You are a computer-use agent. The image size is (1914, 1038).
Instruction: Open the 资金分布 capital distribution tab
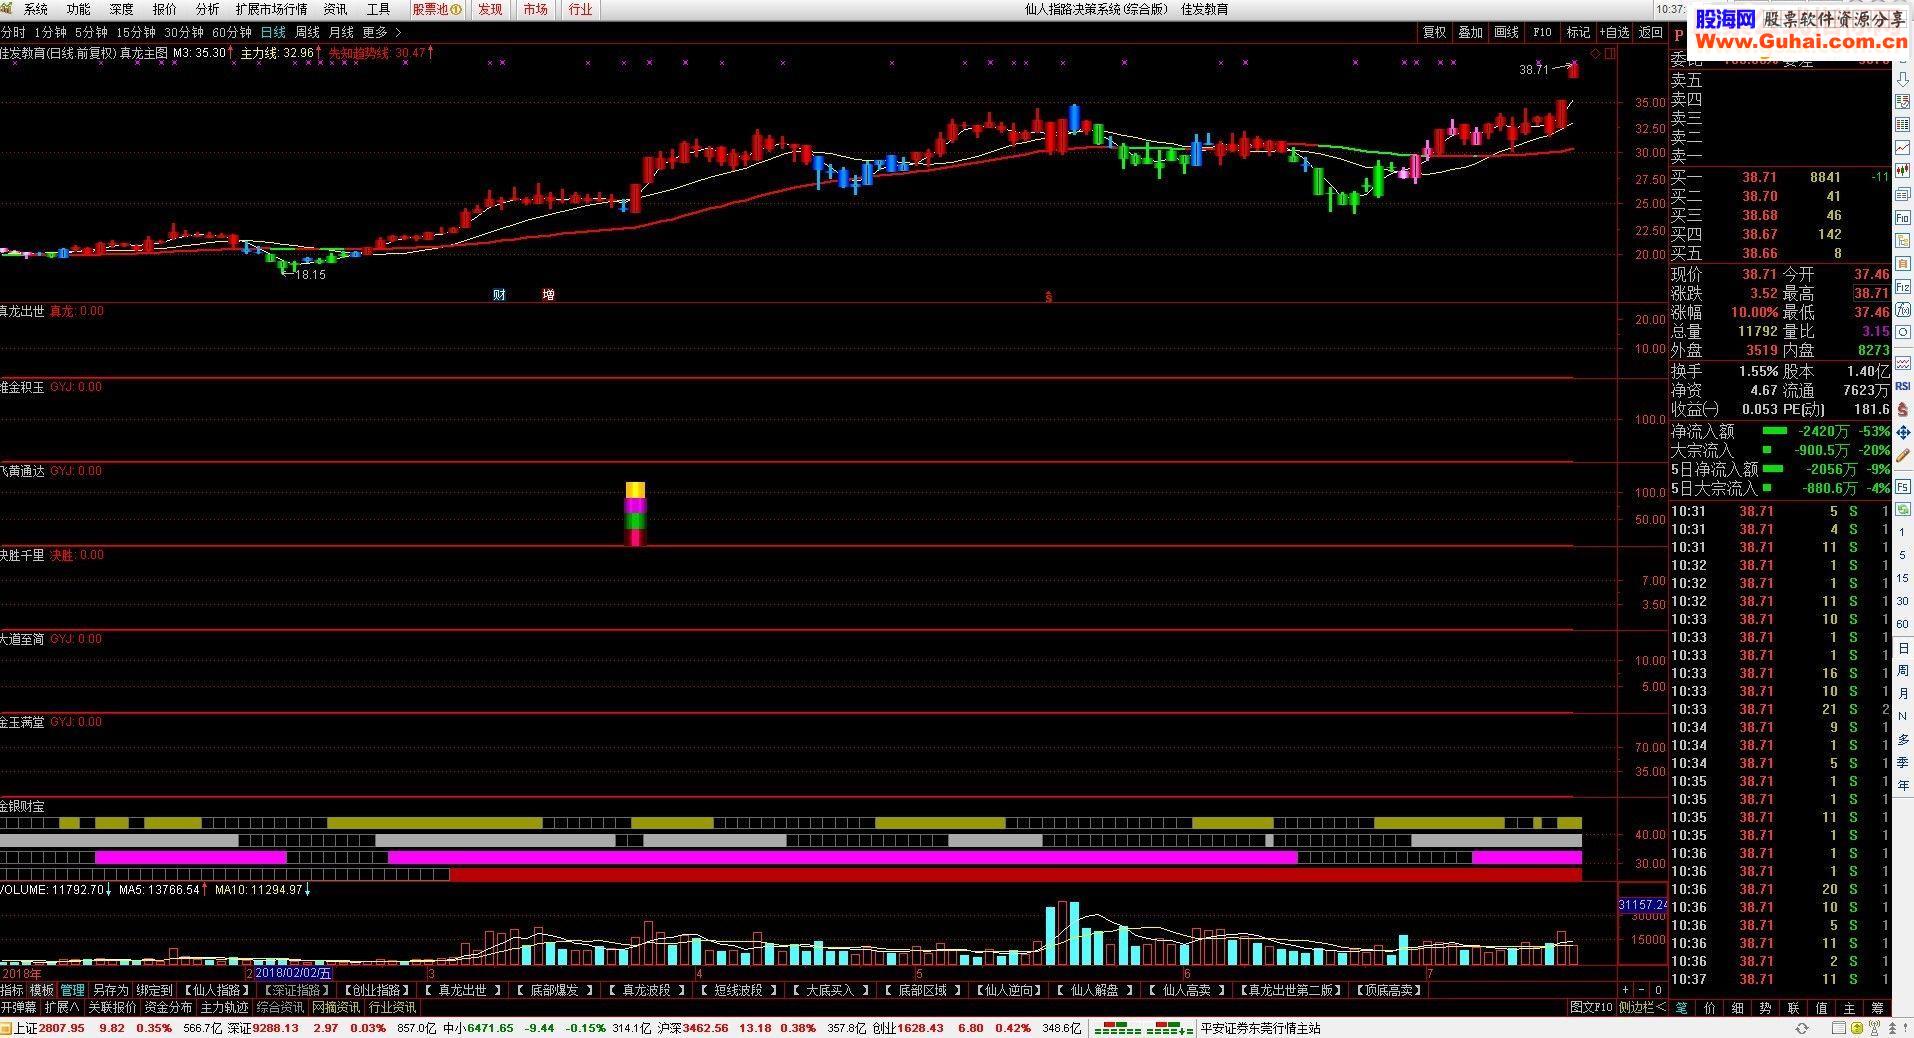167,1007
